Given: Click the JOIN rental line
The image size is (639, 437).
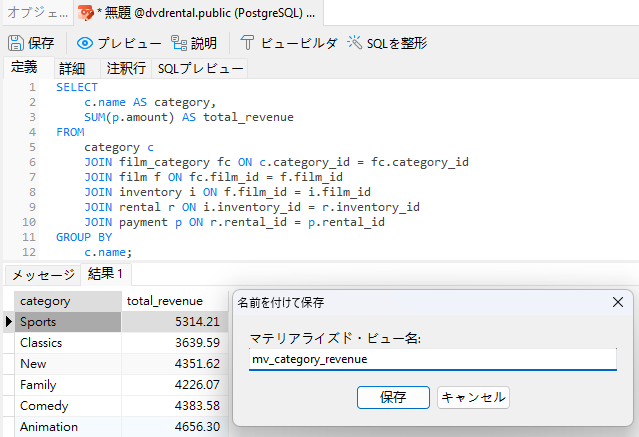Looking at the screenshot, I should pyautogui.click(x=252, y=207).
